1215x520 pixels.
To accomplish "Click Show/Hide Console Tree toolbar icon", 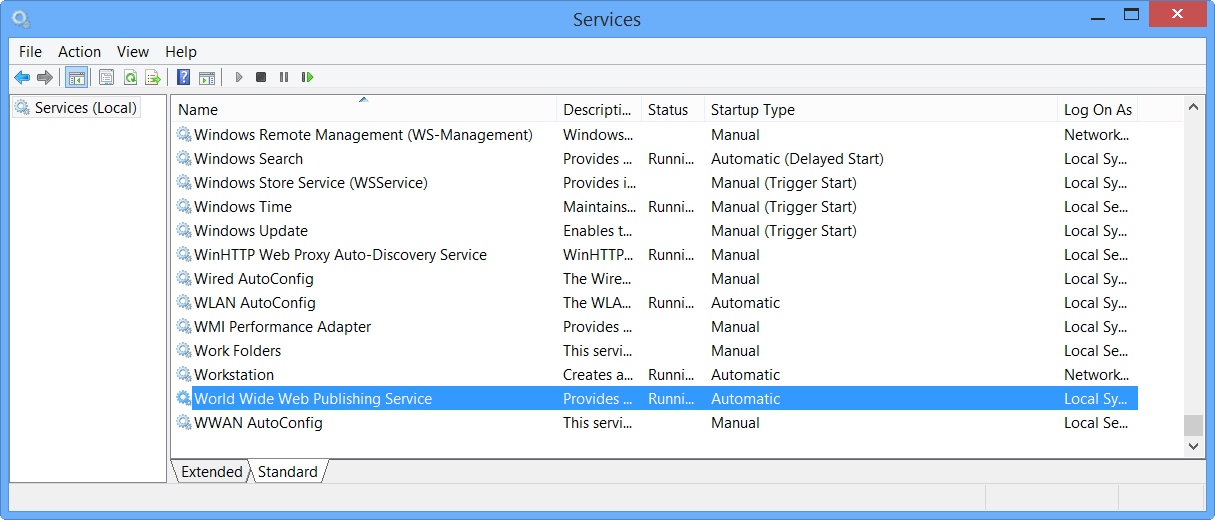I will 77,77.
